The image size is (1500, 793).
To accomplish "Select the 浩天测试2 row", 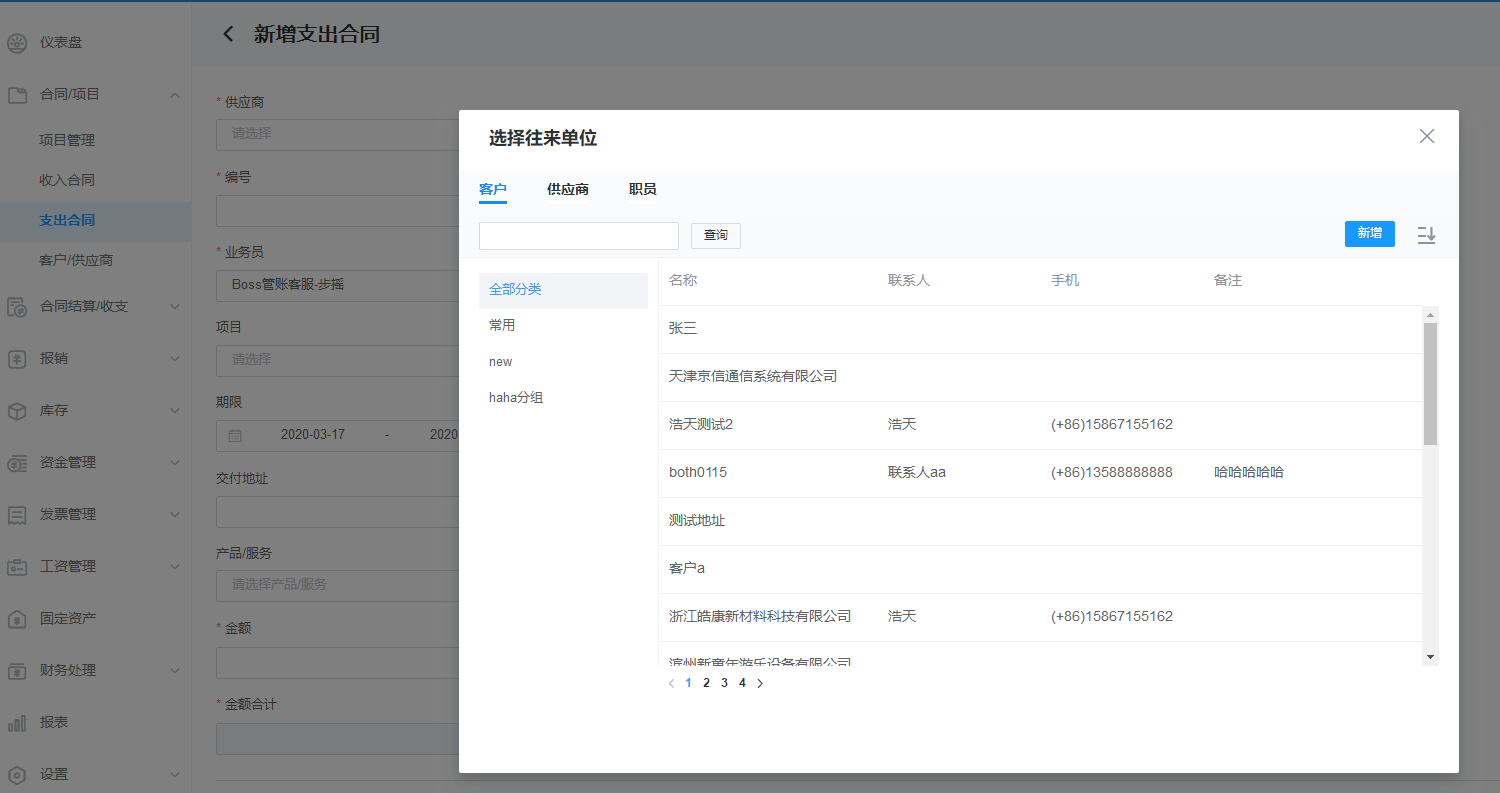I will click(1040, 425).
